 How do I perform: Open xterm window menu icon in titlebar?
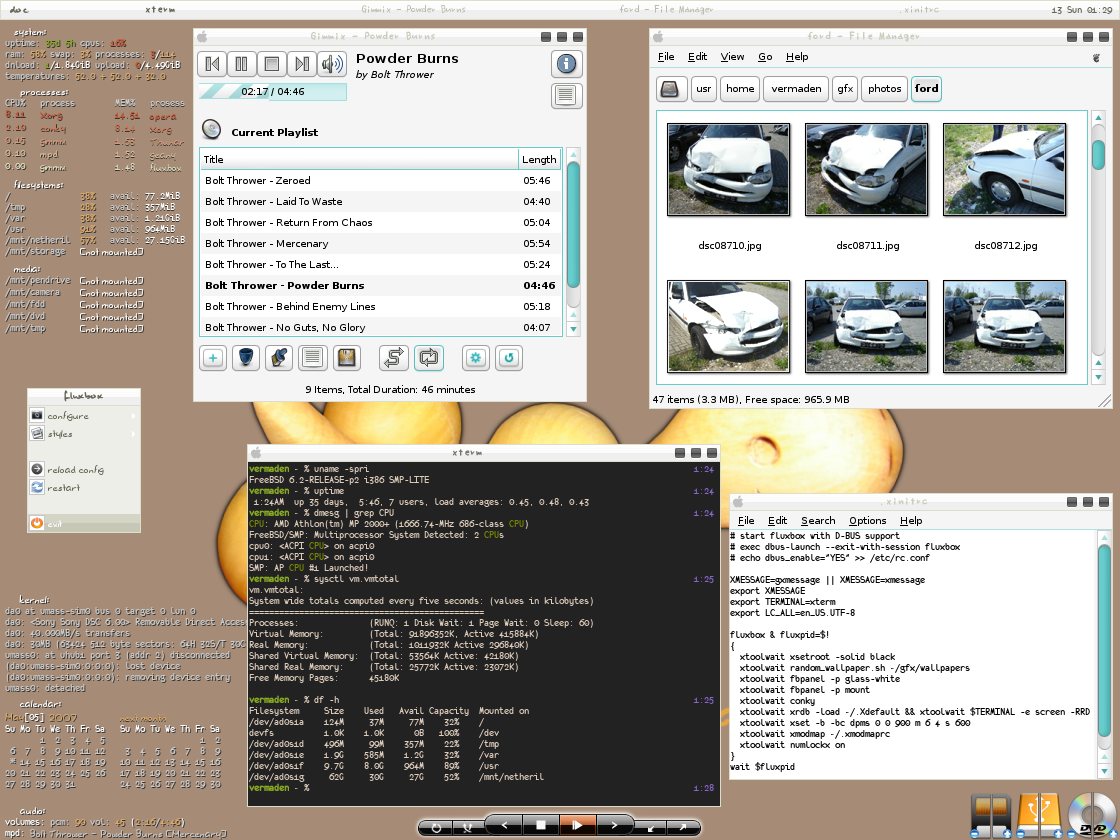[256, 452]
